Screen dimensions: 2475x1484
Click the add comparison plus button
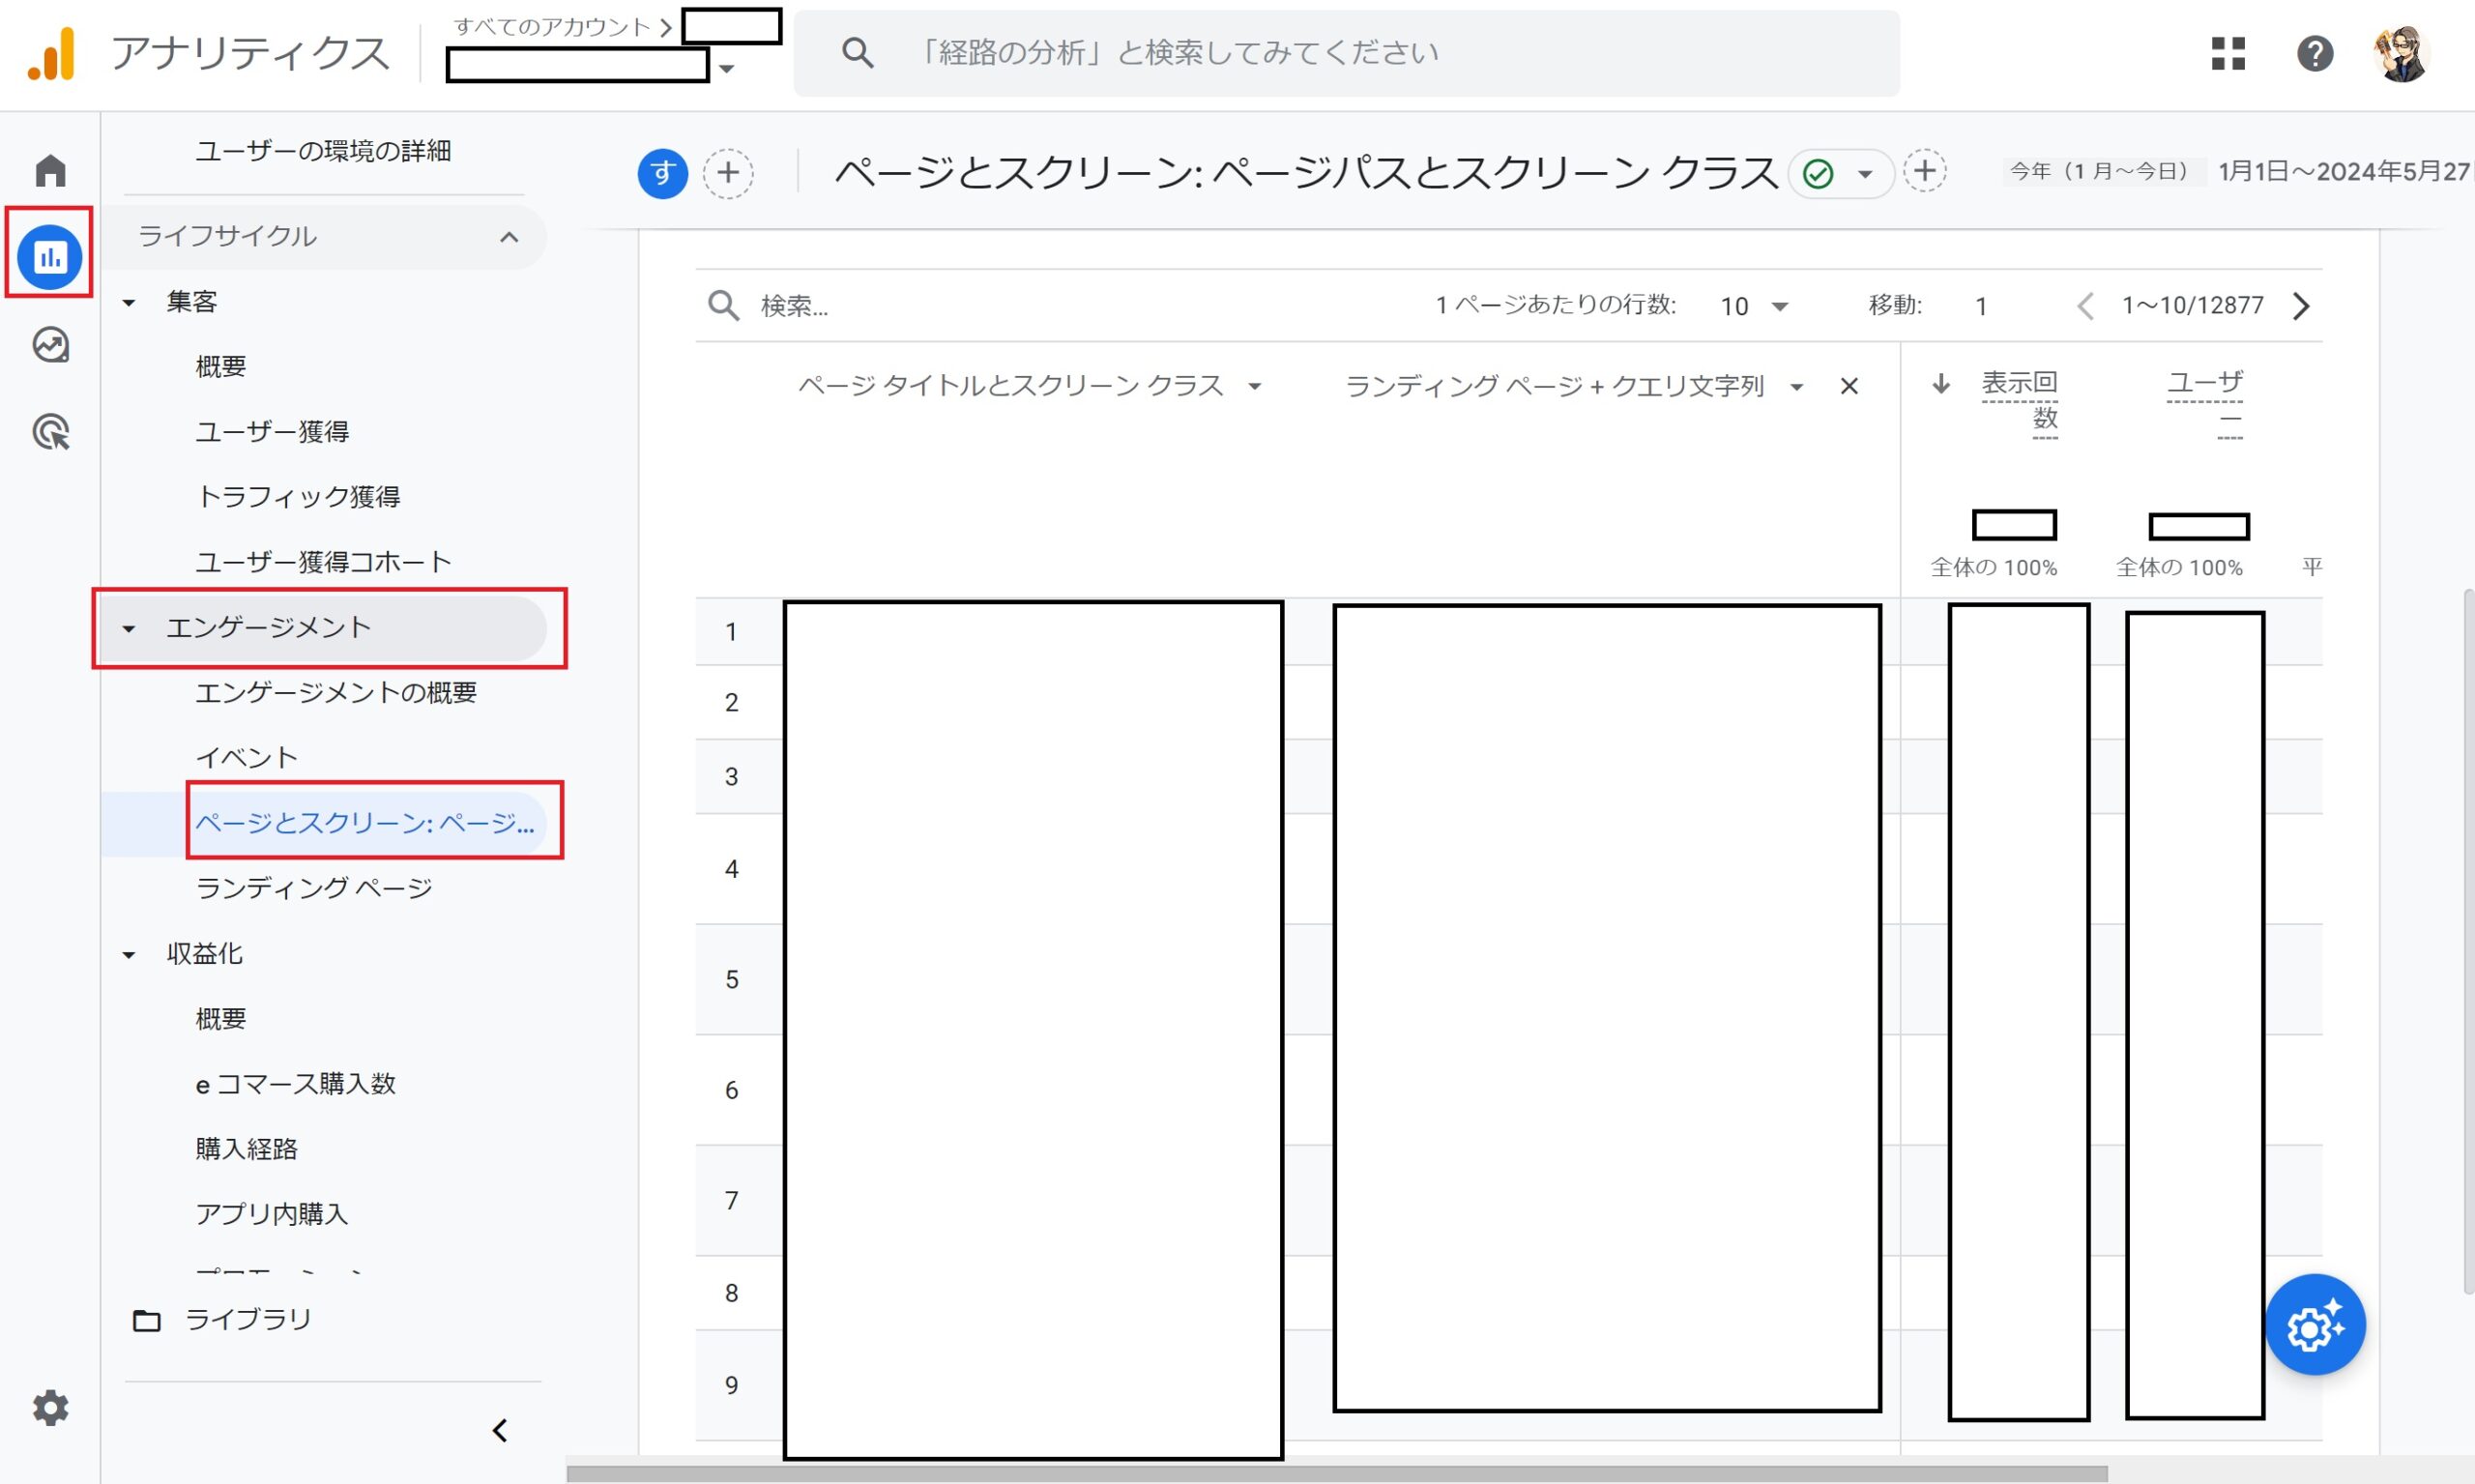(x=728, y=173)
